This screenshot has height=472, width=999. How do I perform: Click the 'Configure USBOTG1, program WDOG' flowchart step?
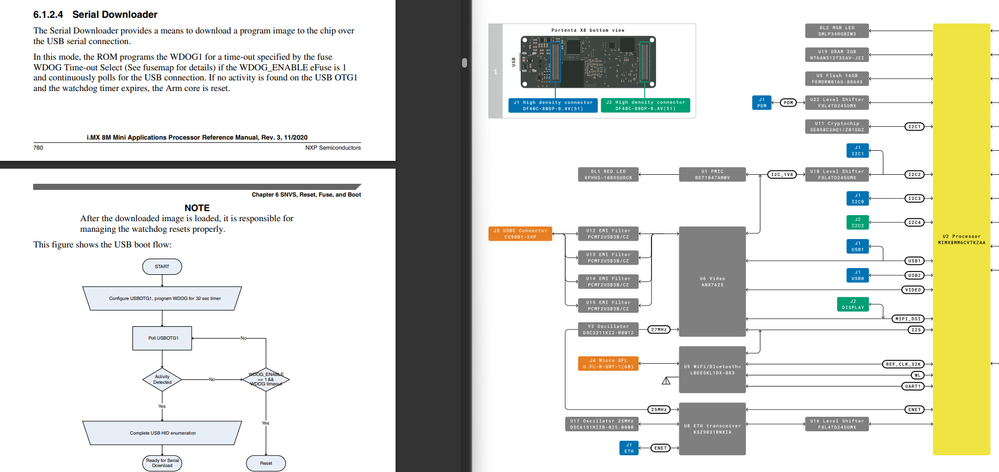pos(162,298)
